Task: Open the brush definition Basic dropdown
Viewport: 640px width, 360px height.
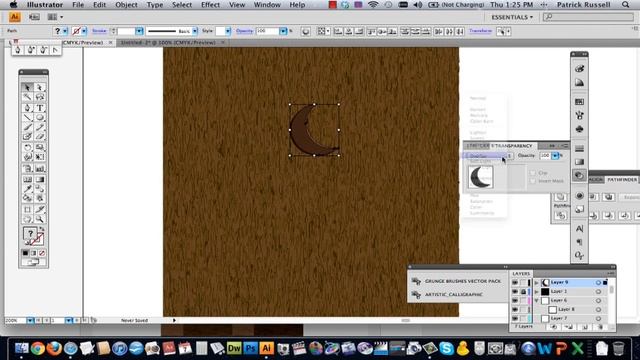Action: [195, 31]
